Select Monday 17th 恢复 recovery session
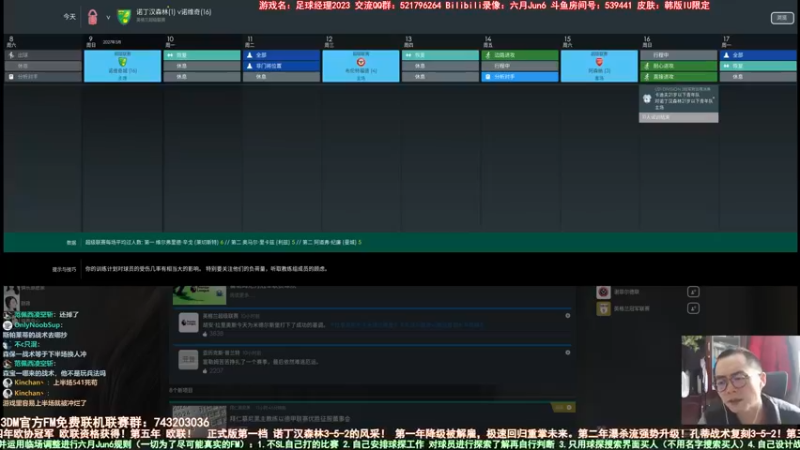This screenshot has height=450, width=800. [x=758, y=66]
